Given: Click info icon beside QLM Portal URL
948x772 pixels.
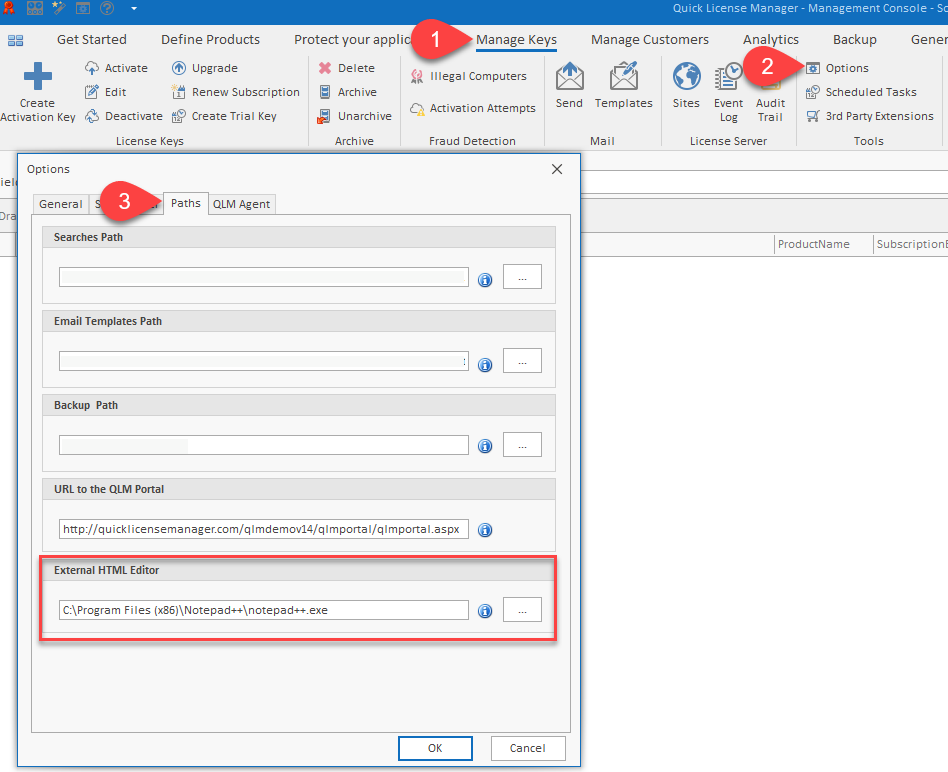Looking at the screenshot, I should point(485,530).
